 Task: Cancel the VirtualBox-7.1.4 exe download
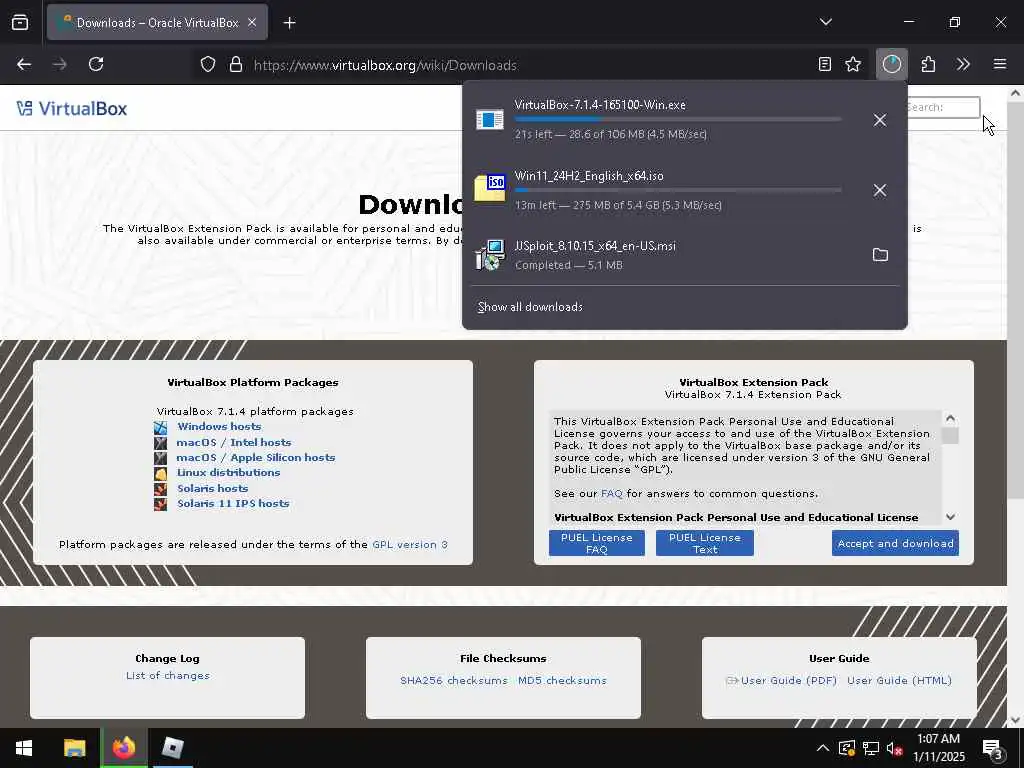tap(880, 120)
